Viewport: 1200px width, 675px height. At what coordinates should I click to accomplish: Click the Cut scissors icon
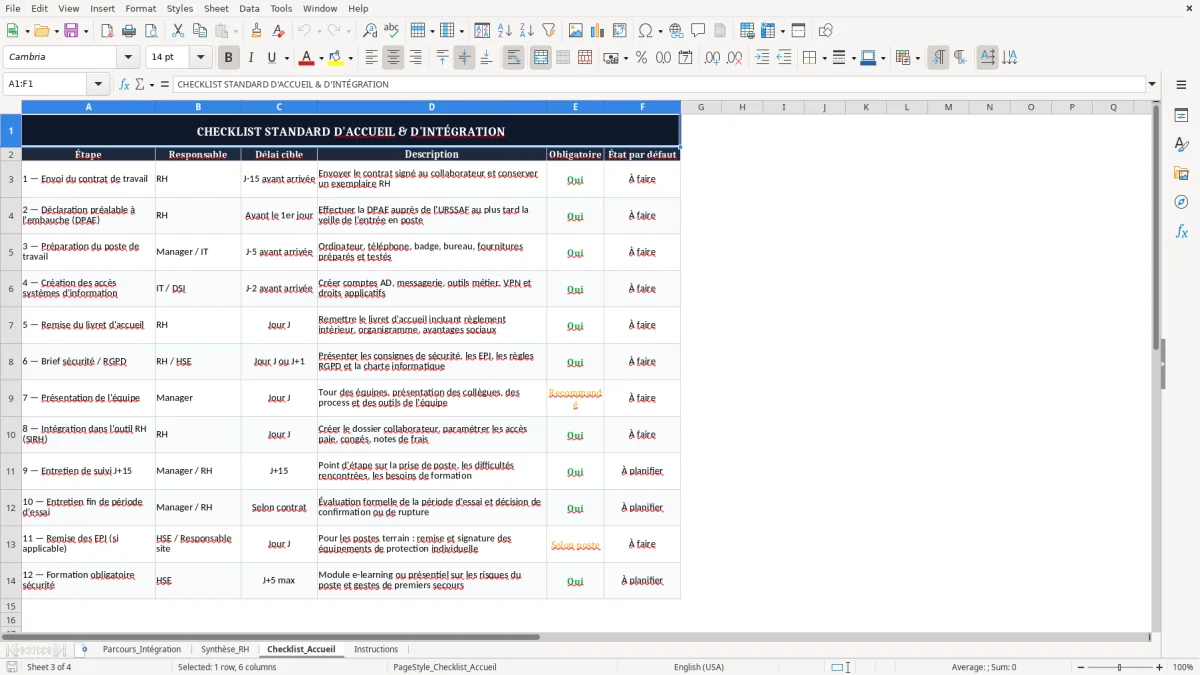178,31
